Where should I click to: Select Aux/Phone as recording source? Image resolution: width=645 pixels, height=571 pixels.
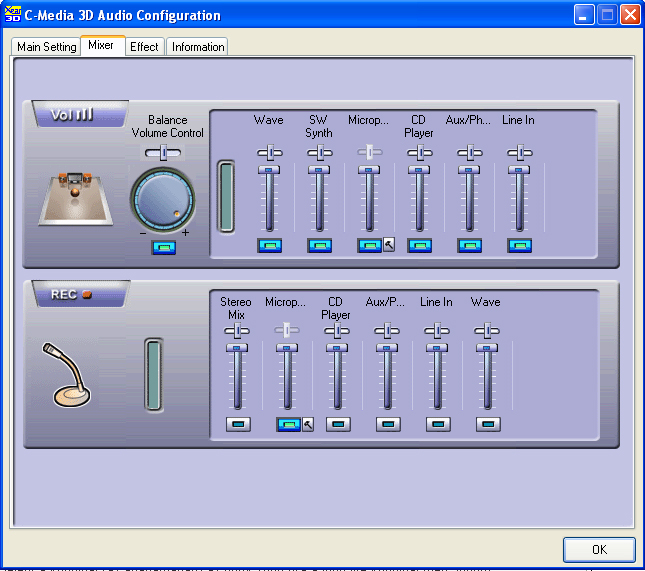coord(388,424)
